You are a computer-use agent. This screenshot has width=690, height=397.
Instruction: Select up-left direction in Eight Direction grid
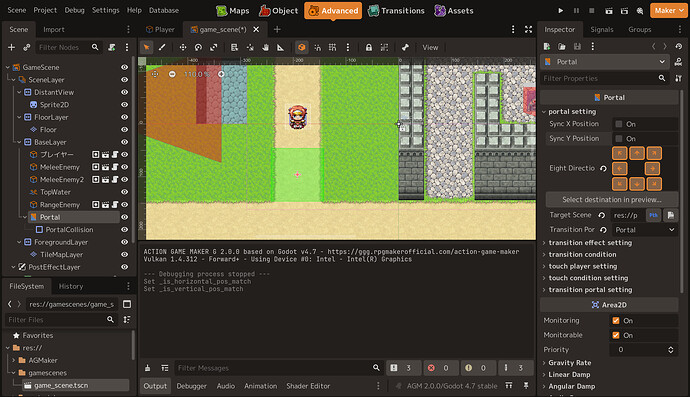tap(620, 153)
